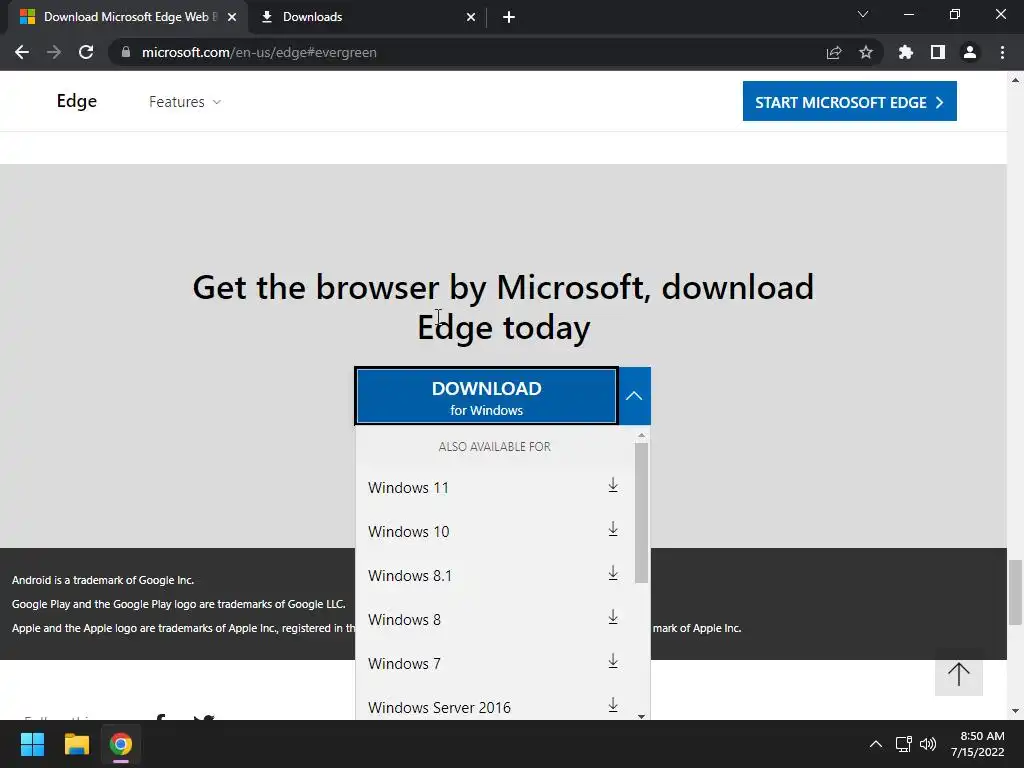This screenshot has width=1024, height=768.
Task: Reload the current page
Action: (86, 52)
